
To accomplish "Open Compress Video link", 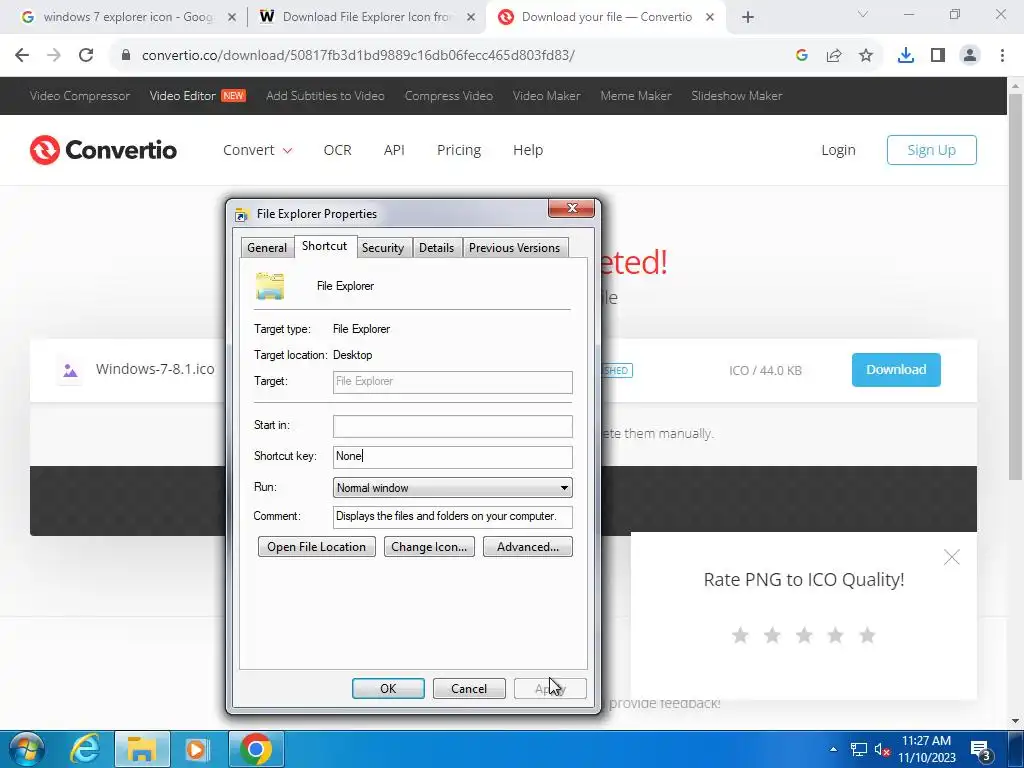I will point(449,96).
